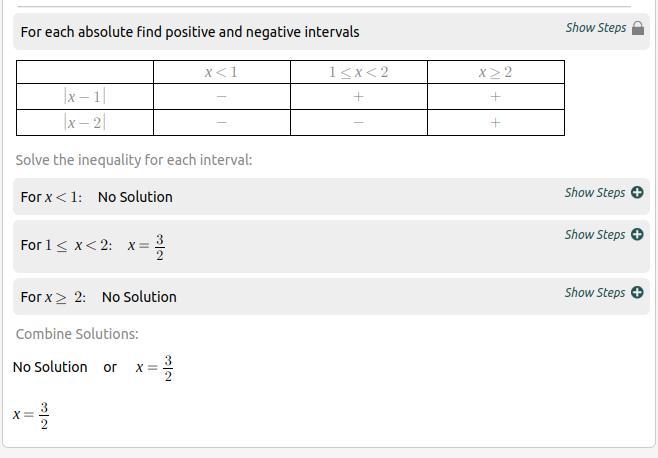Click the plus sign cell for |x−2| row
This screenshot has height=458, width=658.
495,123
